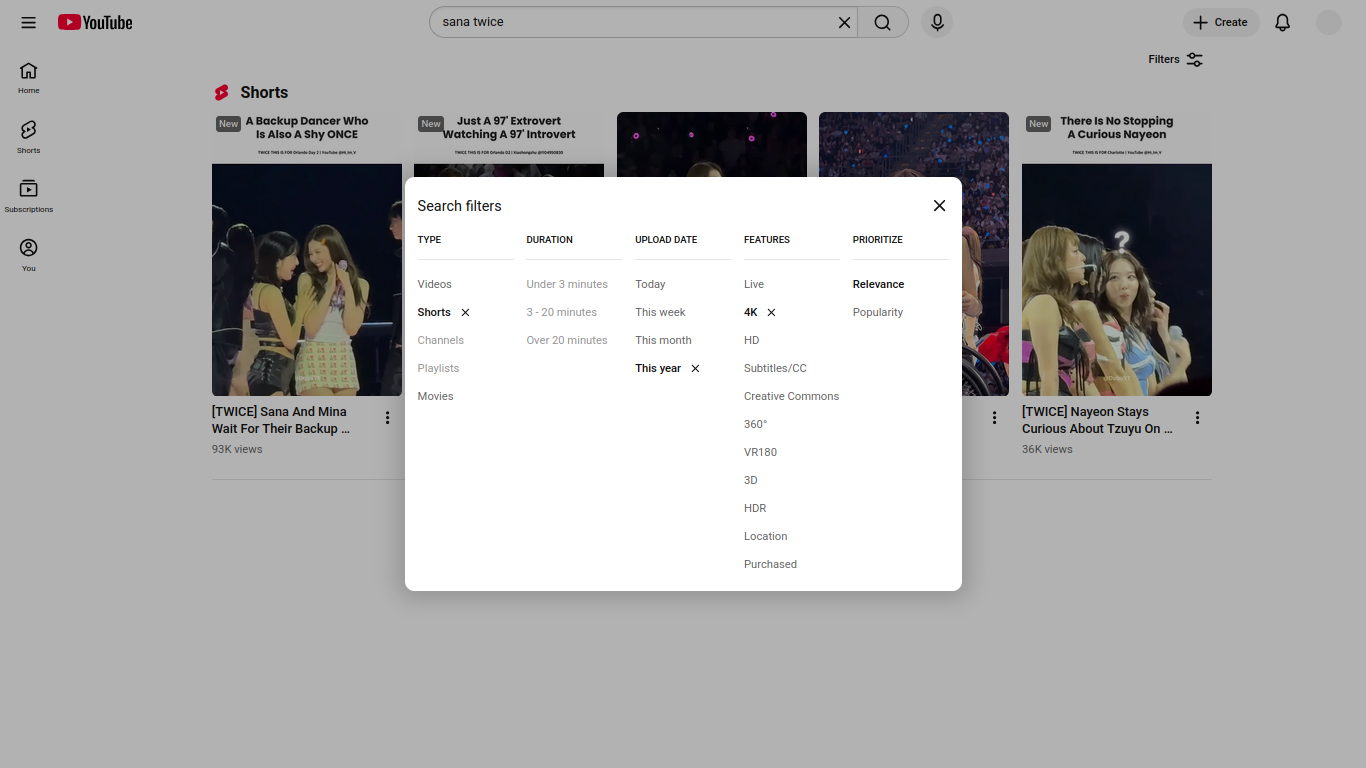Open options for Sana And Mina short

coord(388,418)
